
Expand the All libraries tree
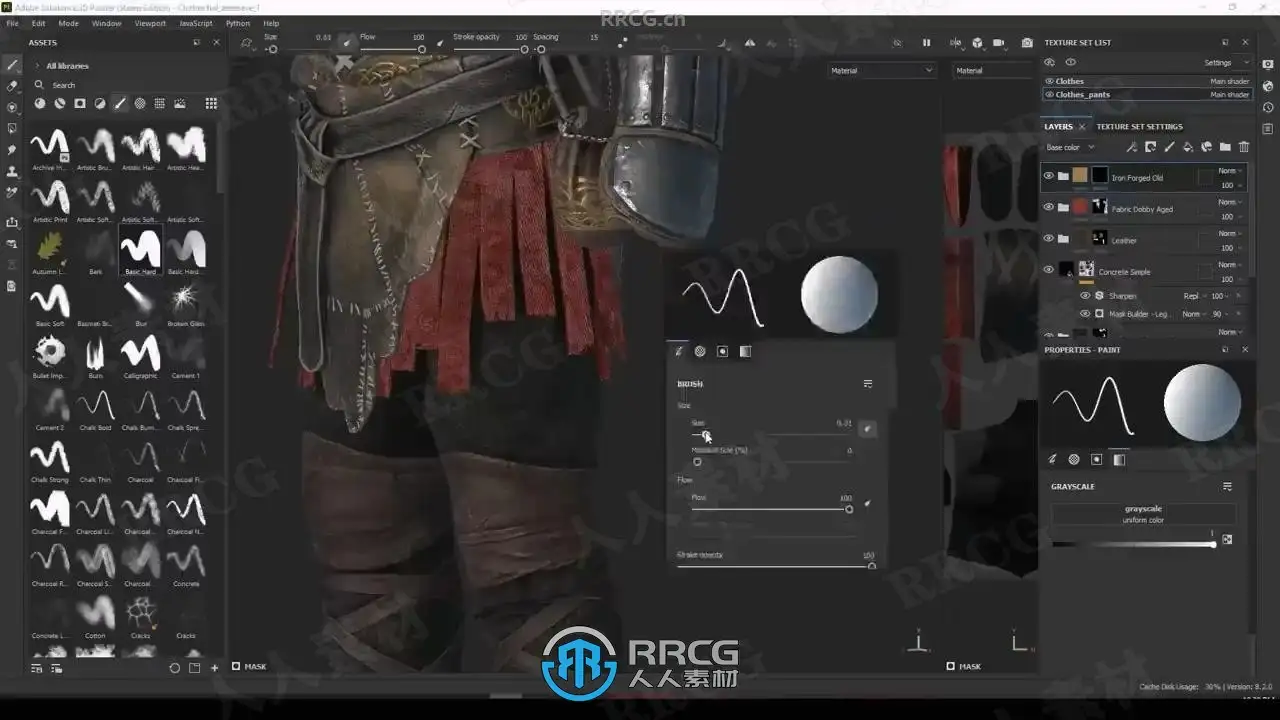click(38, 66)
